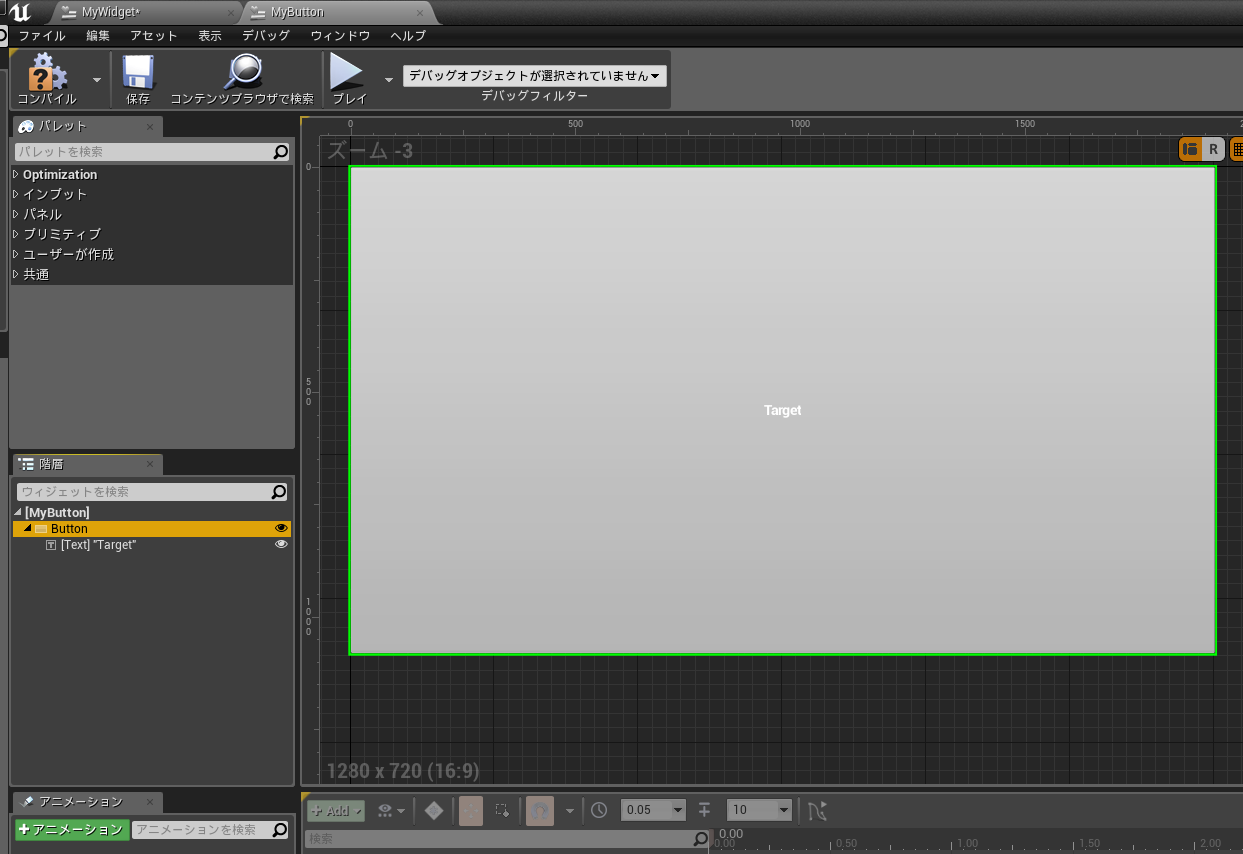
Task: Click the 0.00 timeline playhead marker
Action: 731,834
